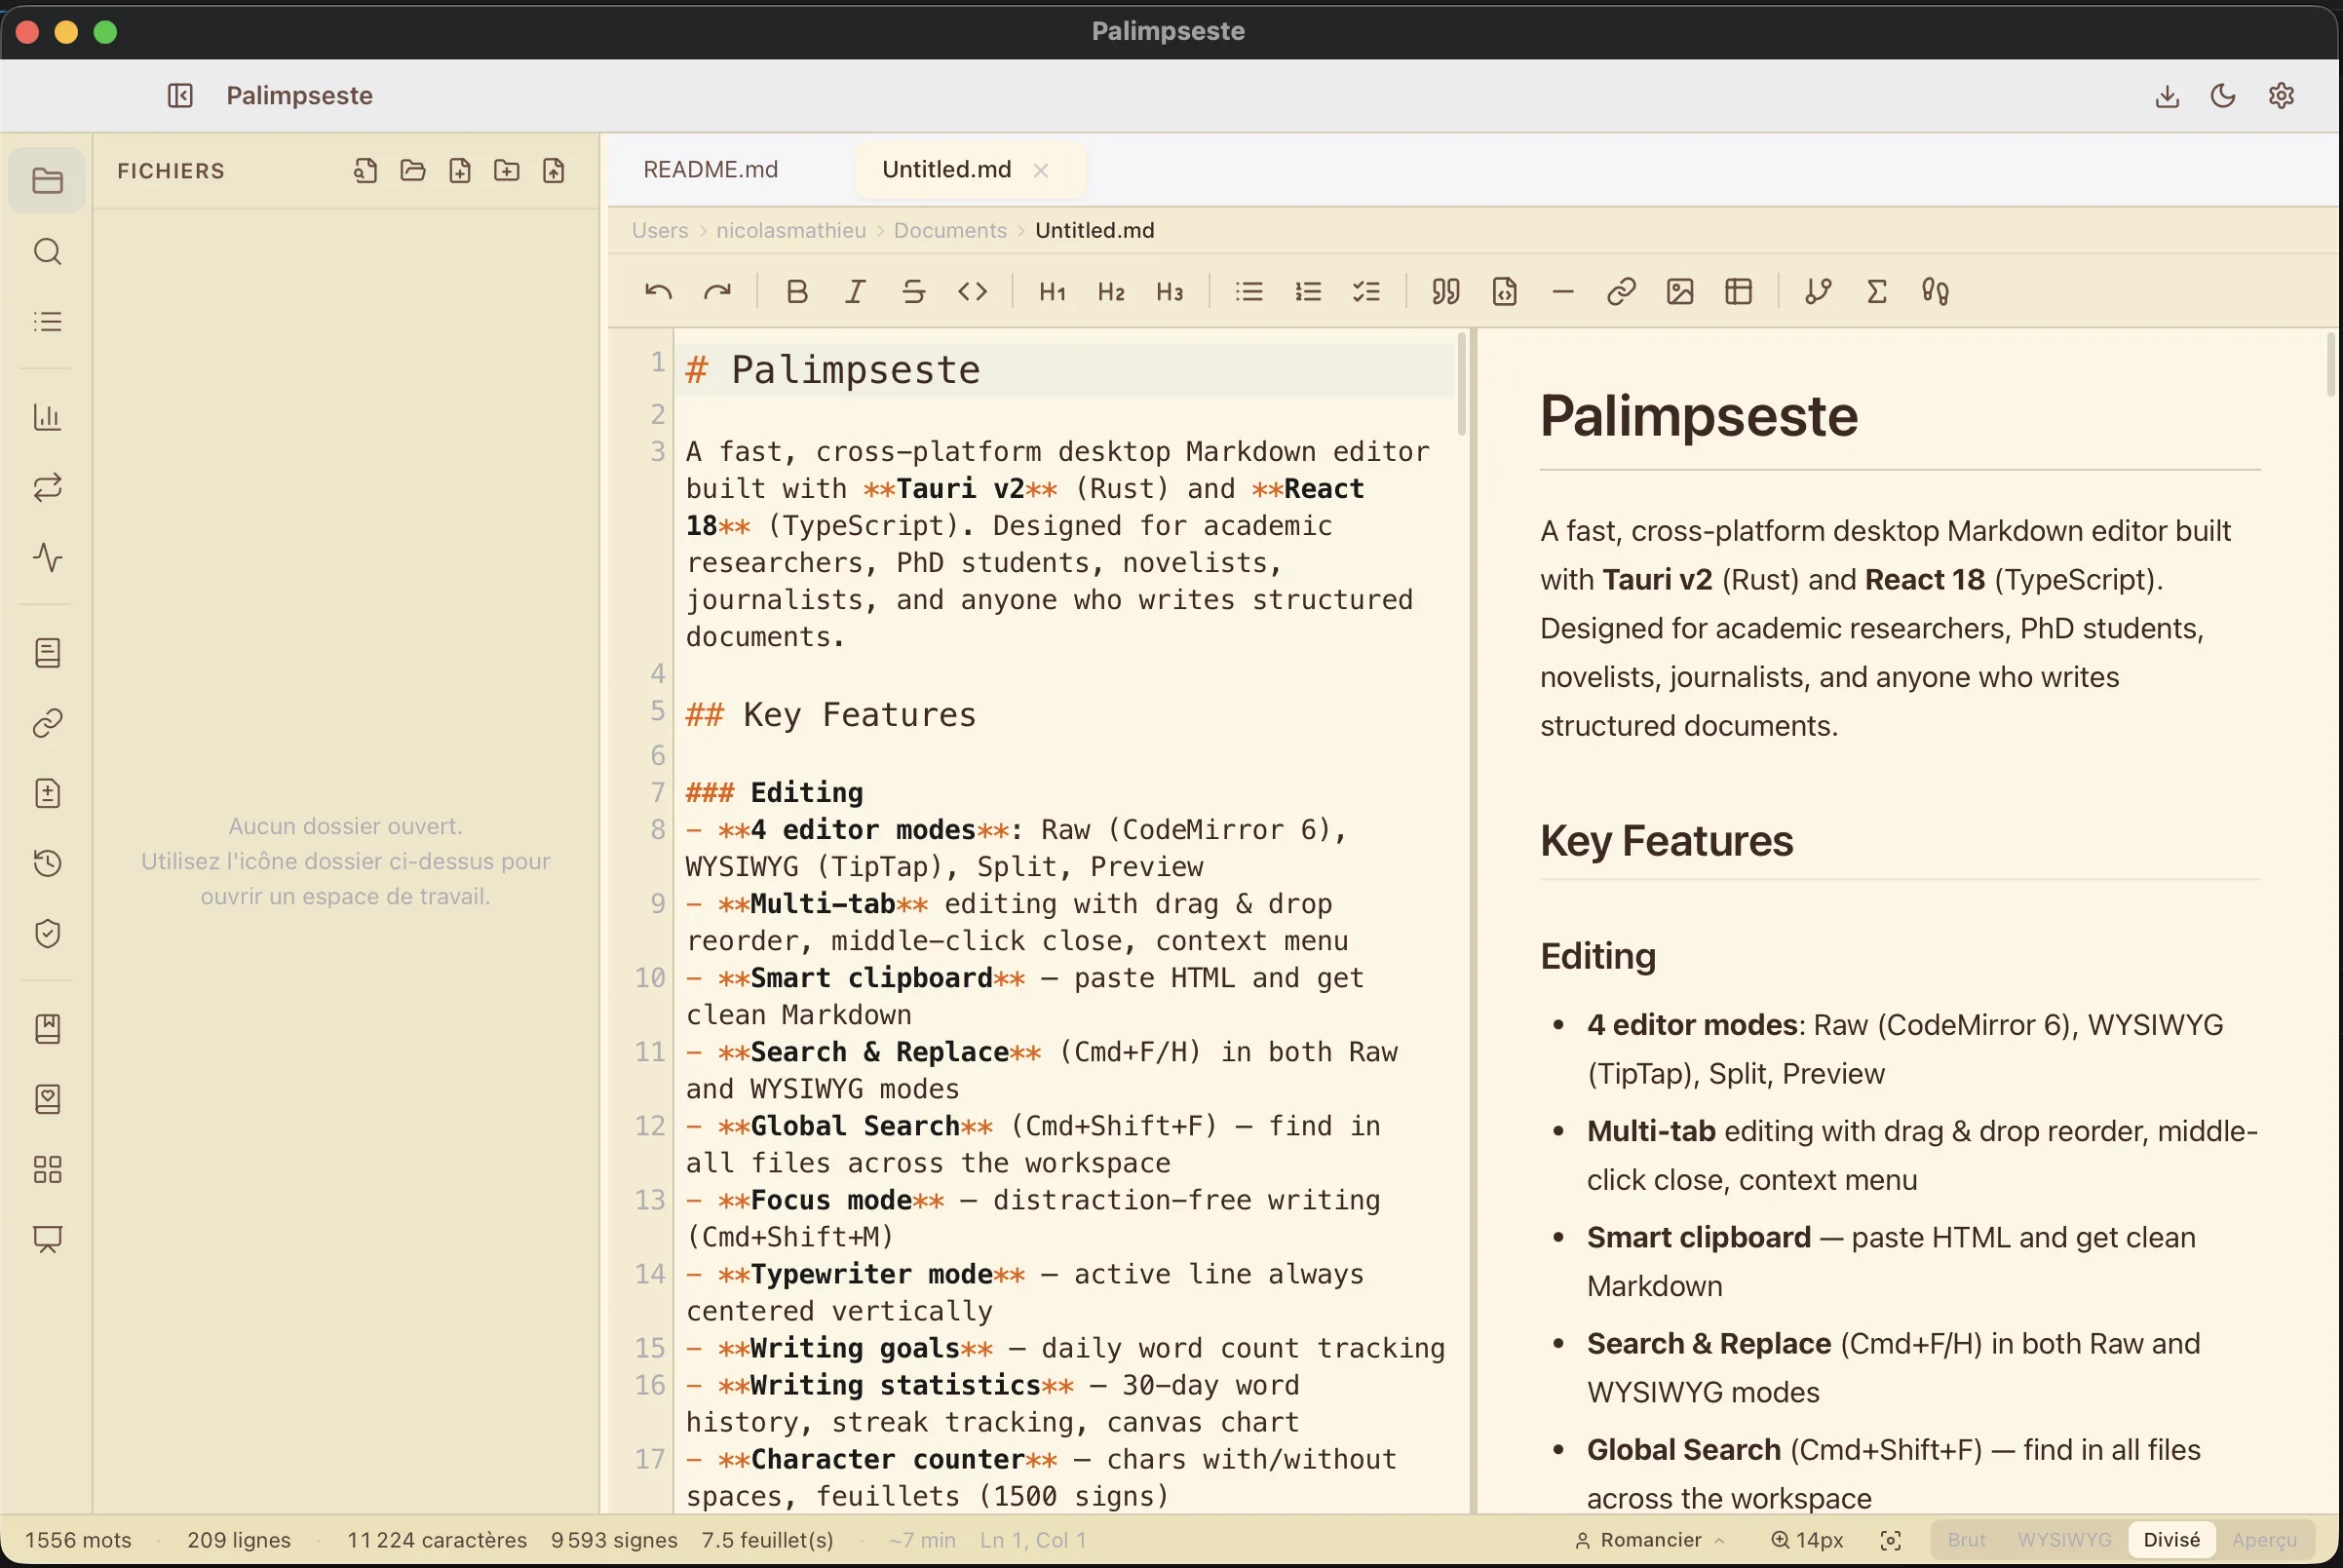Undo the last edit
2343x1568 pixels.
click(658, 292)
